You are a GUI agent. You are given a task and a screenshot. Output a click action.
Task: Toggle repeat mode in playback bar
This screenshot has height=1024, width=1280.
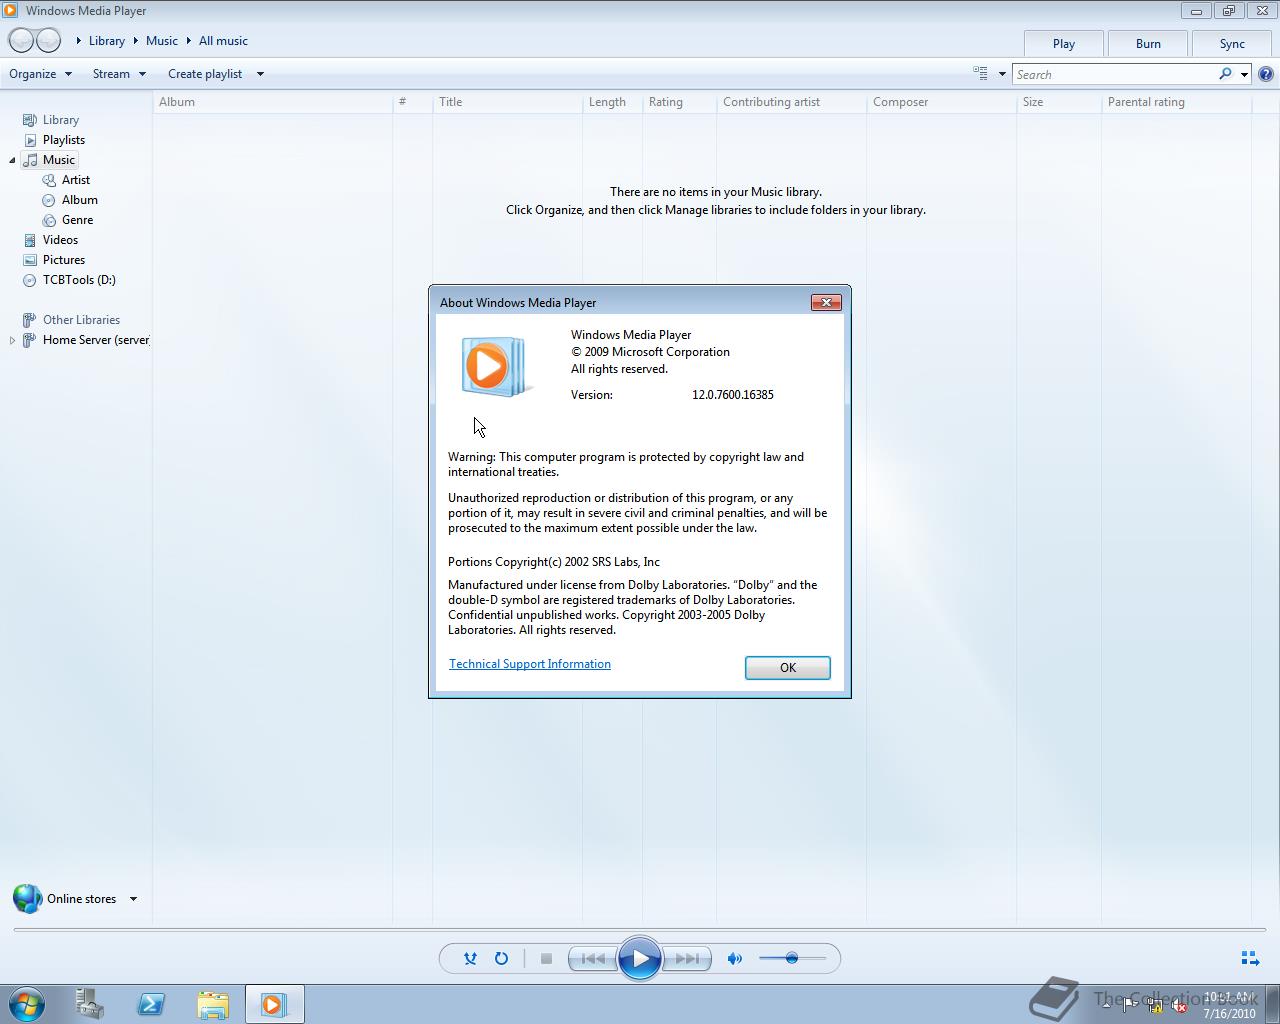(501, 958)
